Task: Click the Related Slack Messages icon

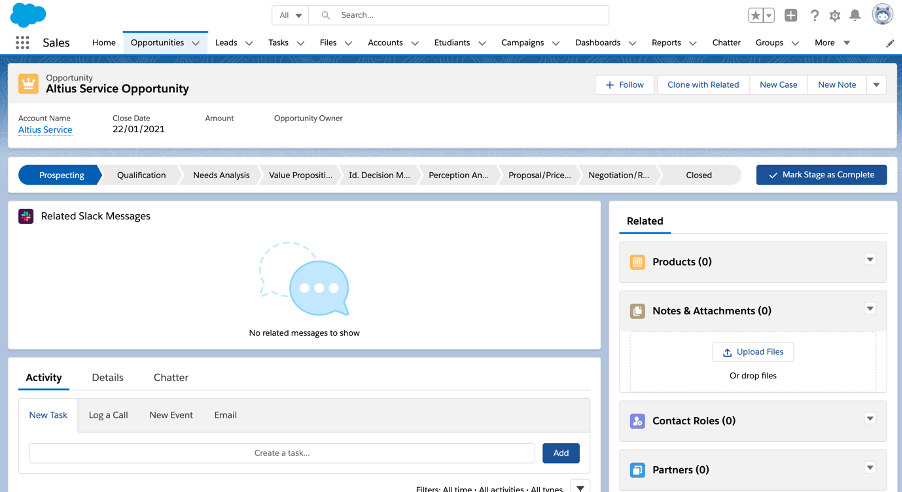Action: [26, 216]
